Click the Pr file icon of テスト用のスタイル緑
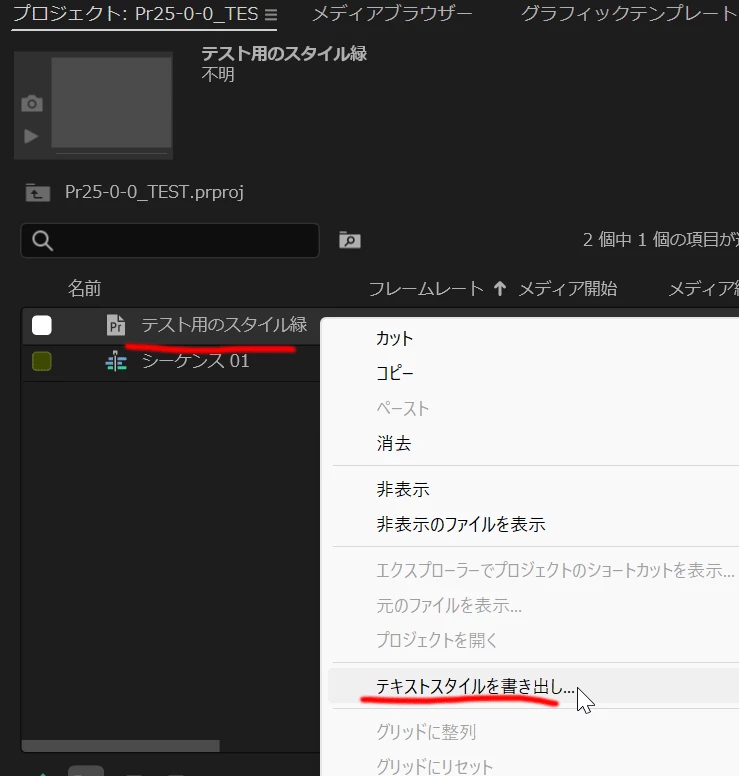This screenshot has width=739, height=776. pyautogui.click(x=116, y=325)
